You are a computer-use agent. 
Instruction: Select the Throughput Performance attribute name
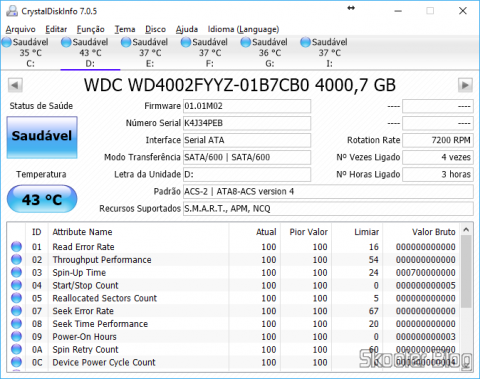tap(102, 259)
